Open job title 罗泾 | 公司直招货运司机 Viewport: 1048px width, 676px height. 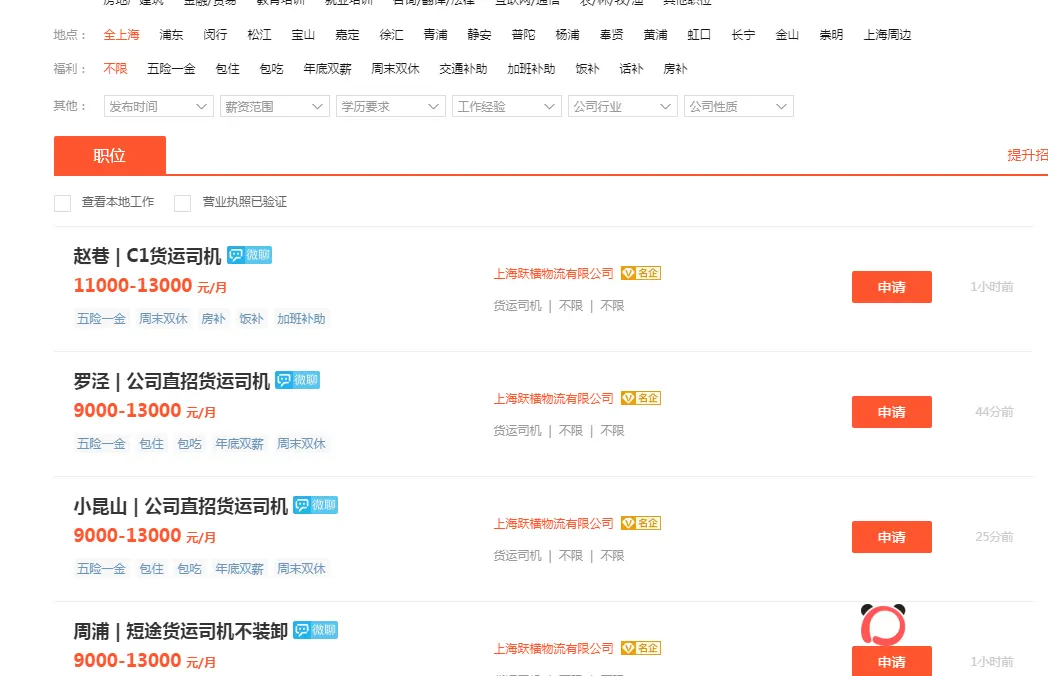[x=172, y=381]
